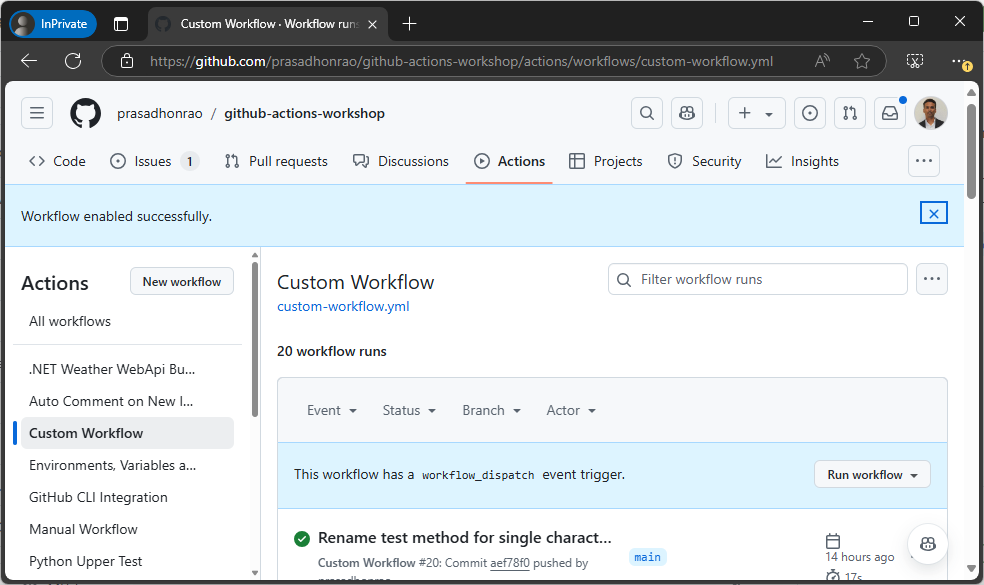
Task: Open GitHub CLI Integration workflow
Action: tap(99, 497)
